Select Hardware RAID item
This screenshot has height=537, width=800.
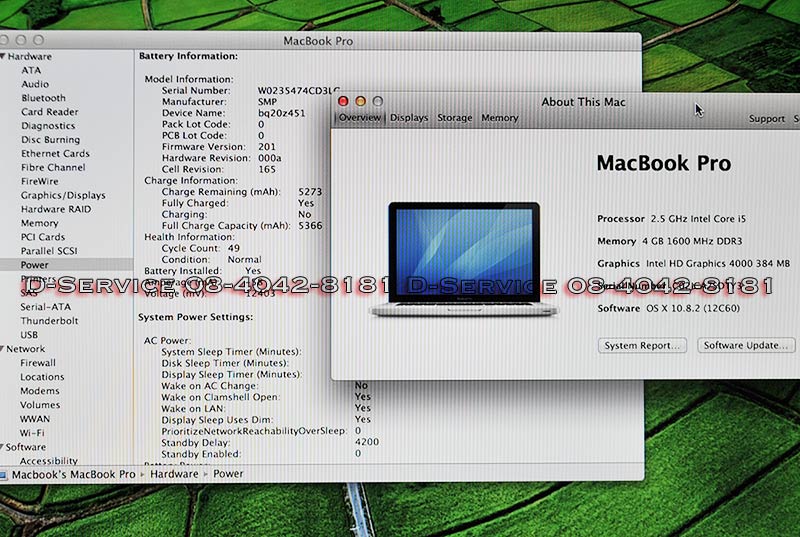point(56,209)
